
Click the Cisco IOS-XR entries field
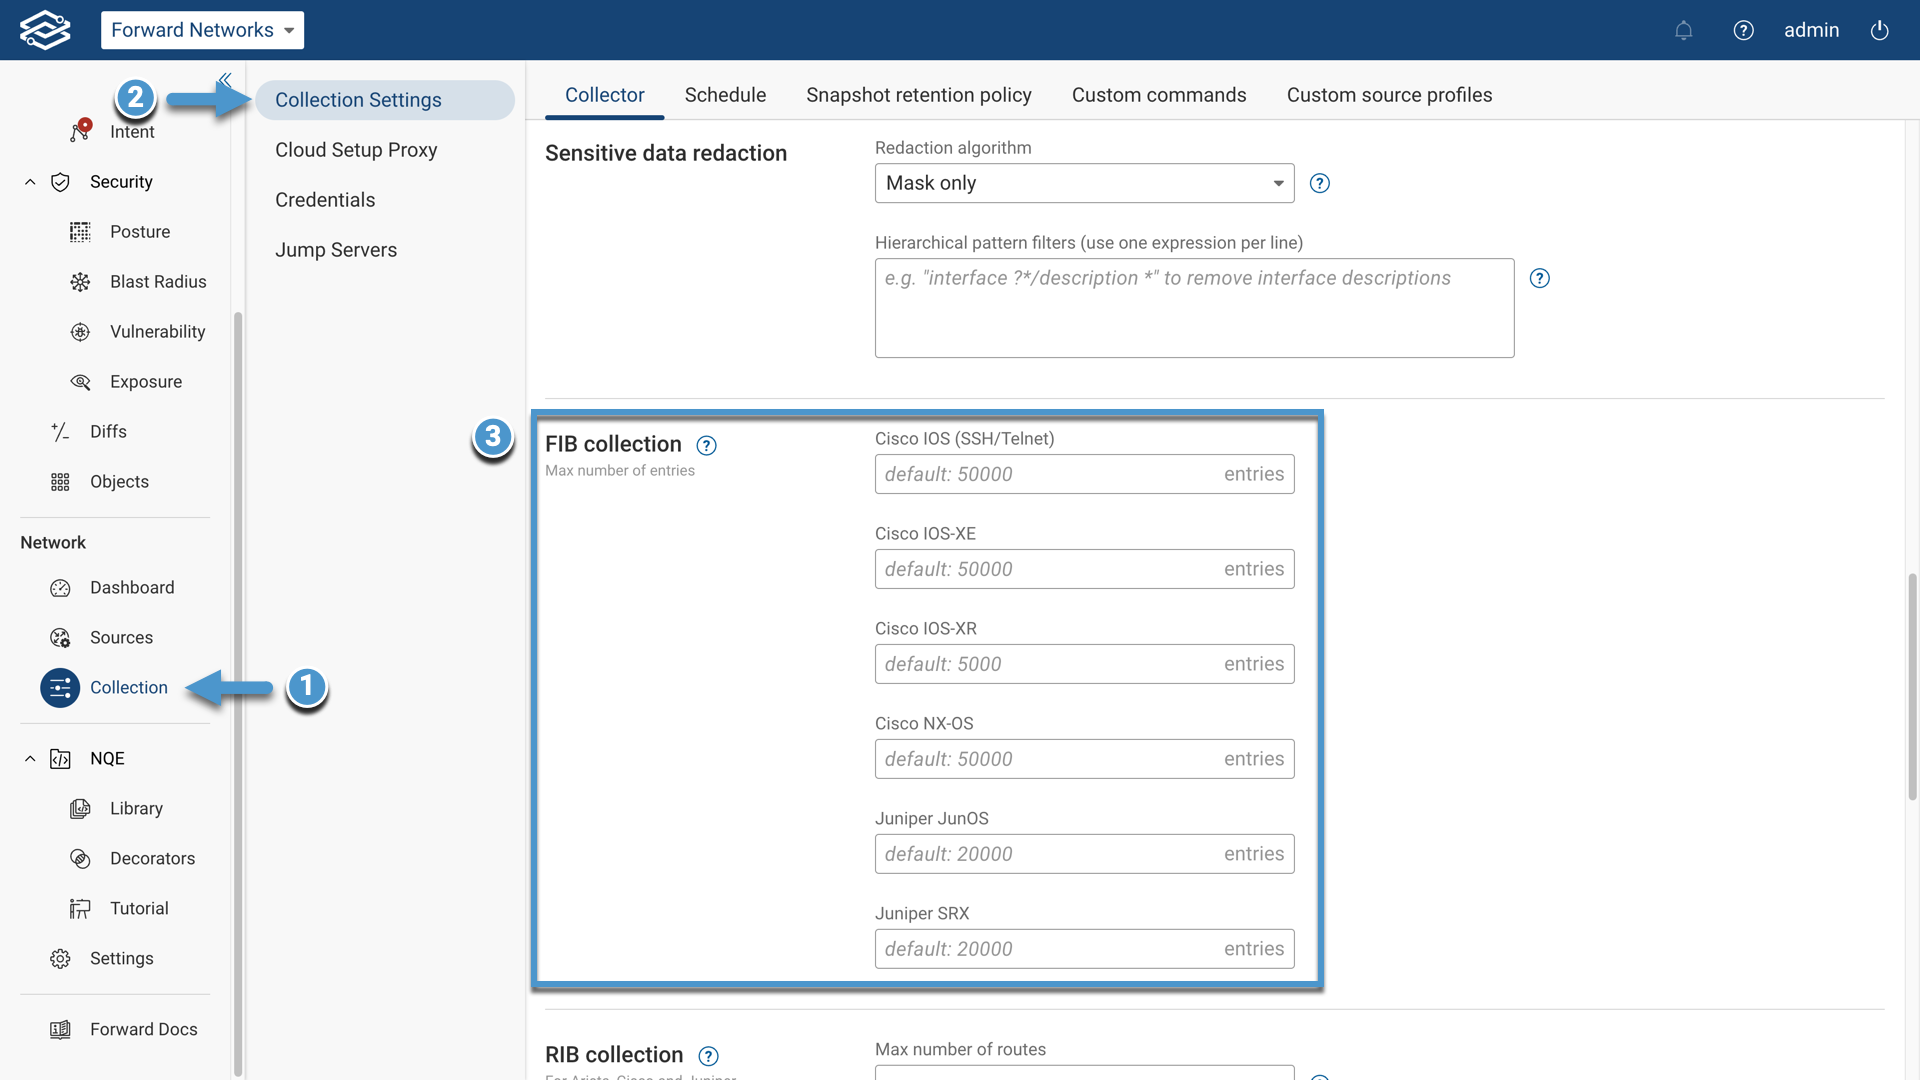(1050, 664)
